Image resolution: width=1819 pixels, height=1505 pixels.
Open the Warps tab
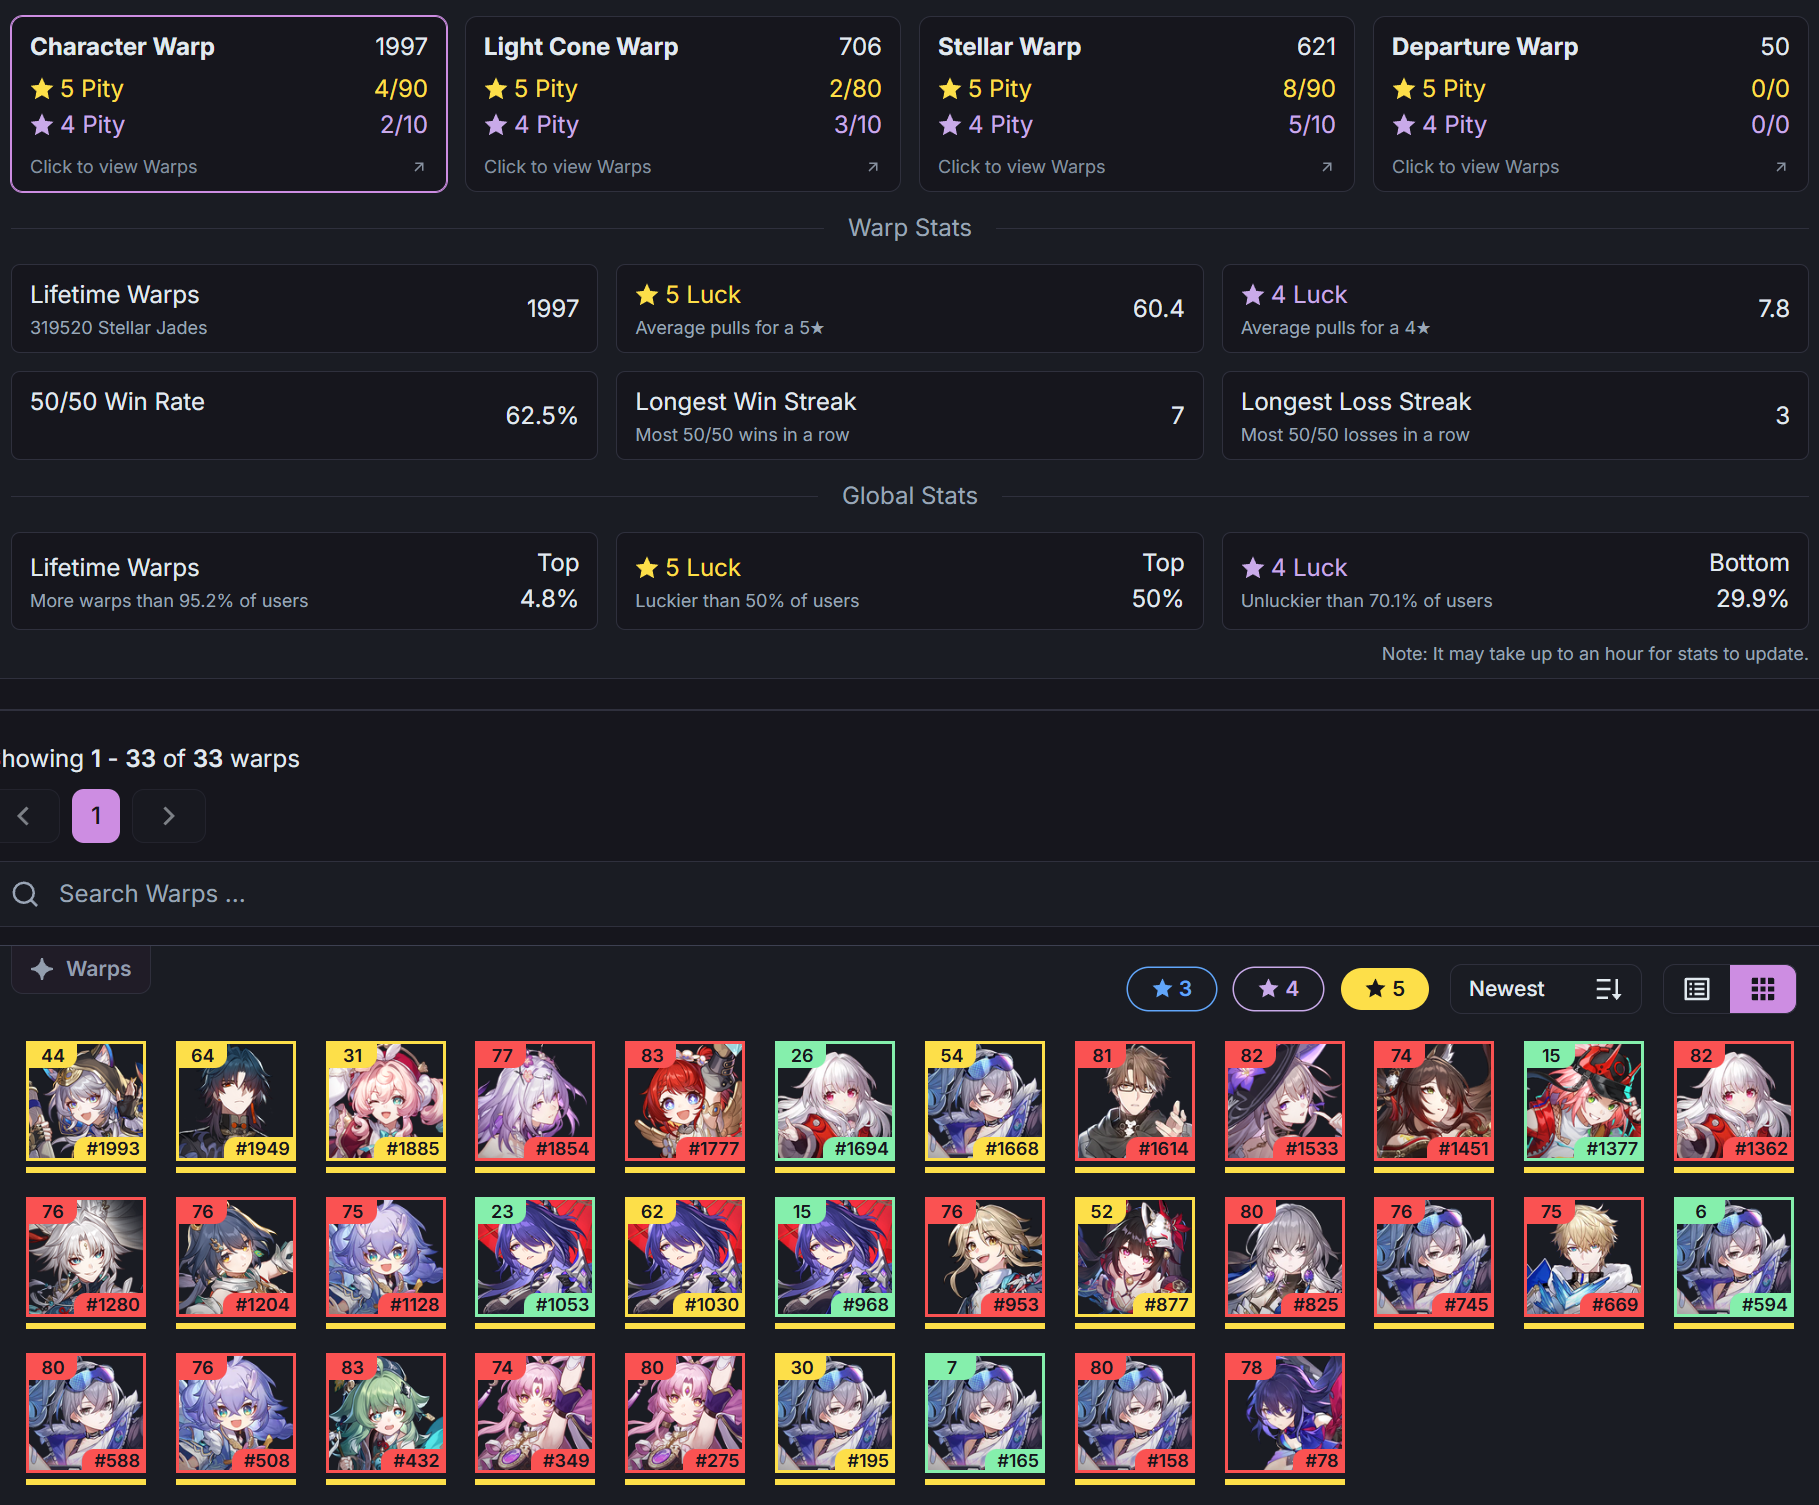tap(81, 969)
